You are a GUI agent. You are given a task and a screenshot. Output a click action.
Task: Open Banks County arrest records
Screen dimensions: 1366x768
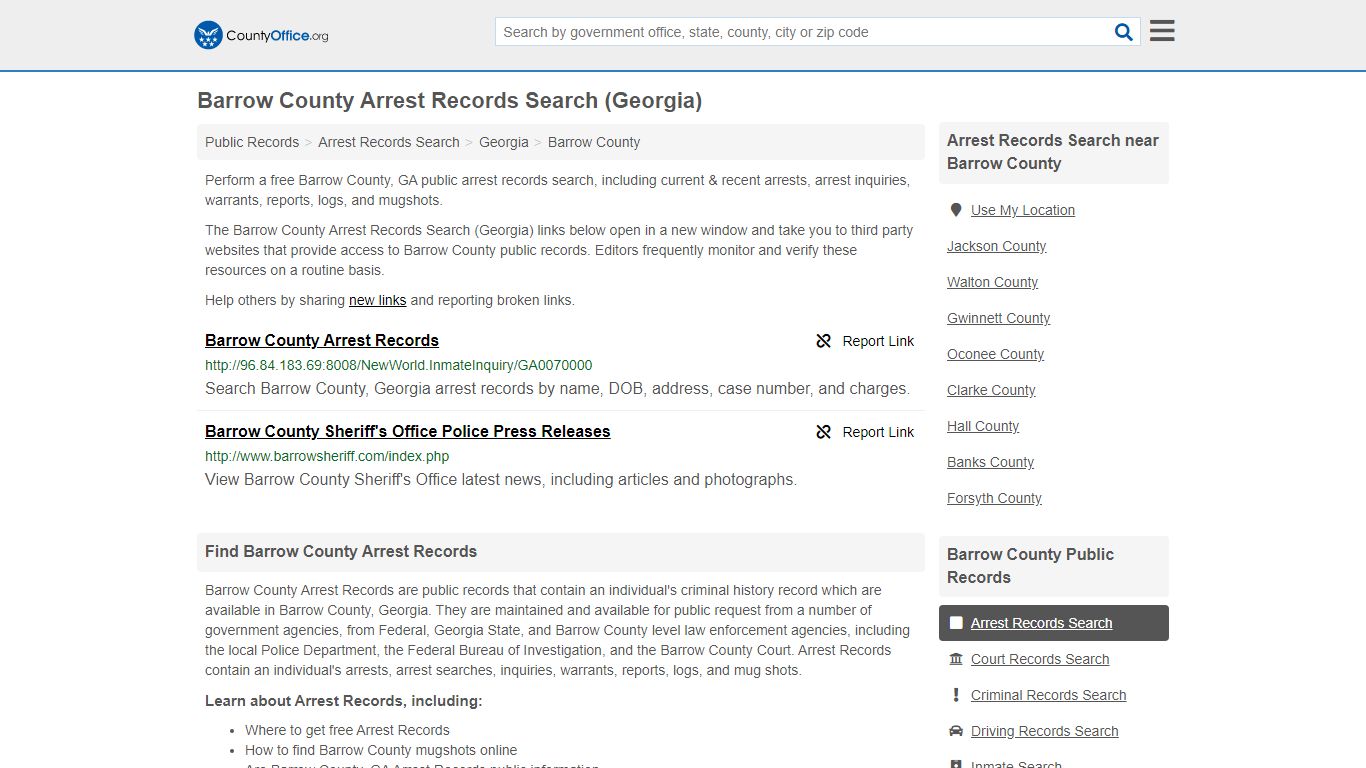pyautogui.click(x=991, y=462)
